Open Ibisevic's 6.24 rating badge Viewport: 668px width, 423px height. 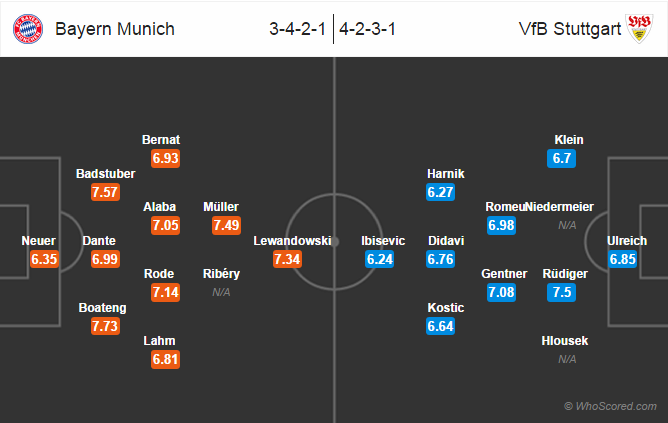[x=379, y=259]
